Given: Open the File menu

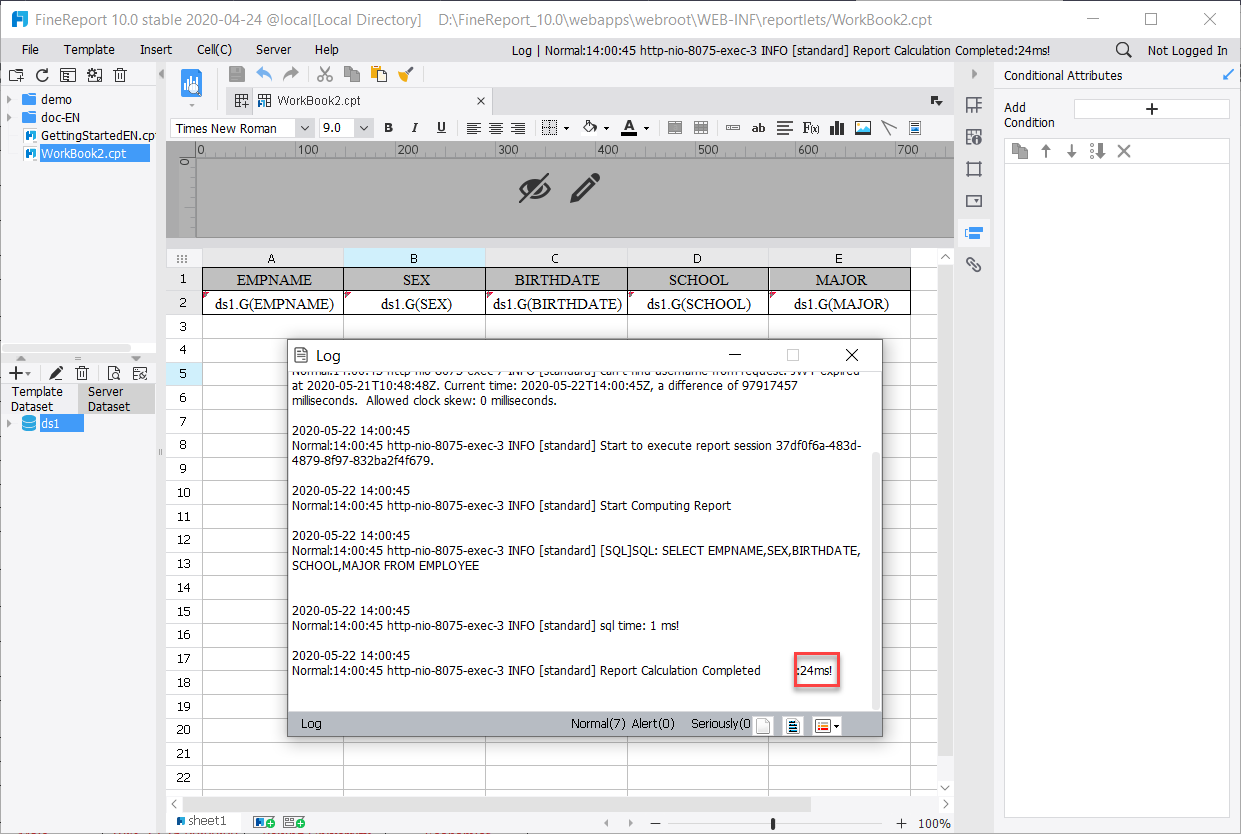Looking at the screenshot, I should (x=30, y=50).
